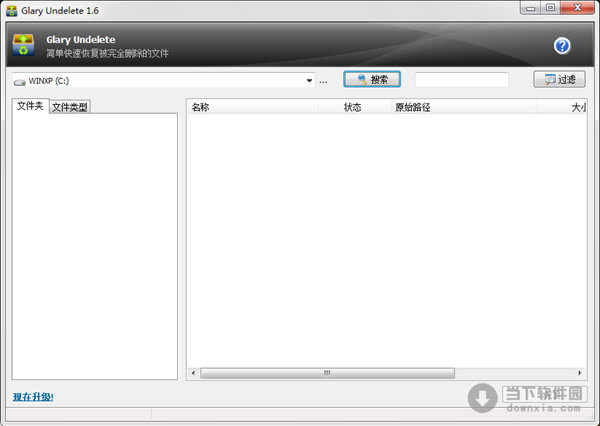Sort by the 原始路径 column header
This screenshot has width=600, height=426.
tap(464, 107)
